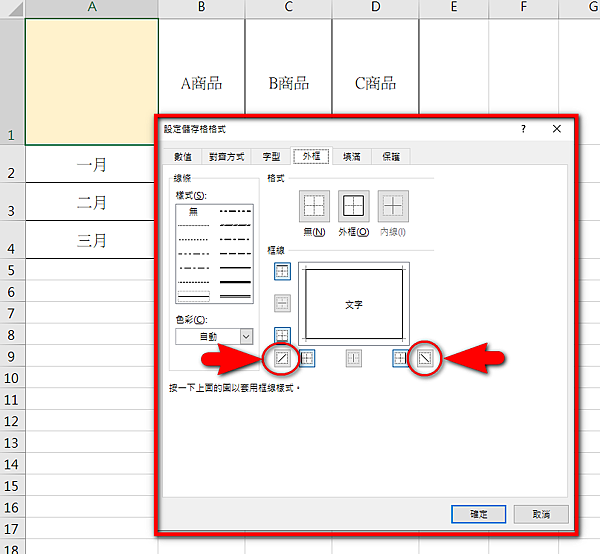Select row 10 header
The height and width of the screenshot is (554, 600).
(x=12, y=378)
